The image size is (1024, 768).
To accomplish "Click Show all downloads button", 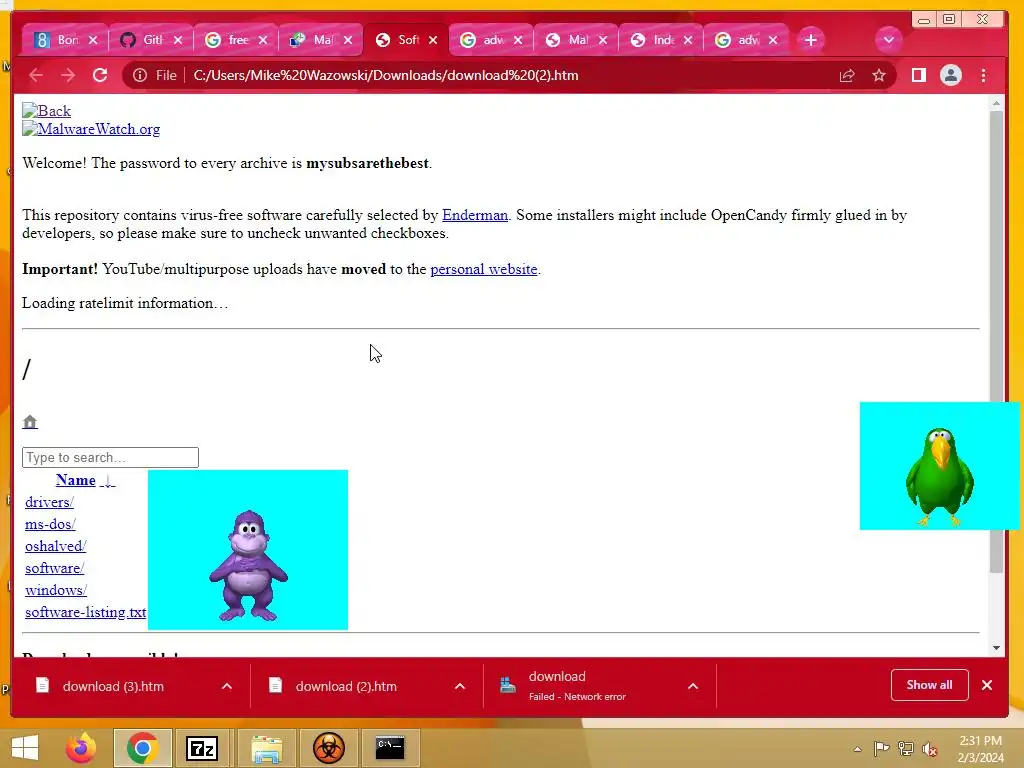I will point(929,685).
